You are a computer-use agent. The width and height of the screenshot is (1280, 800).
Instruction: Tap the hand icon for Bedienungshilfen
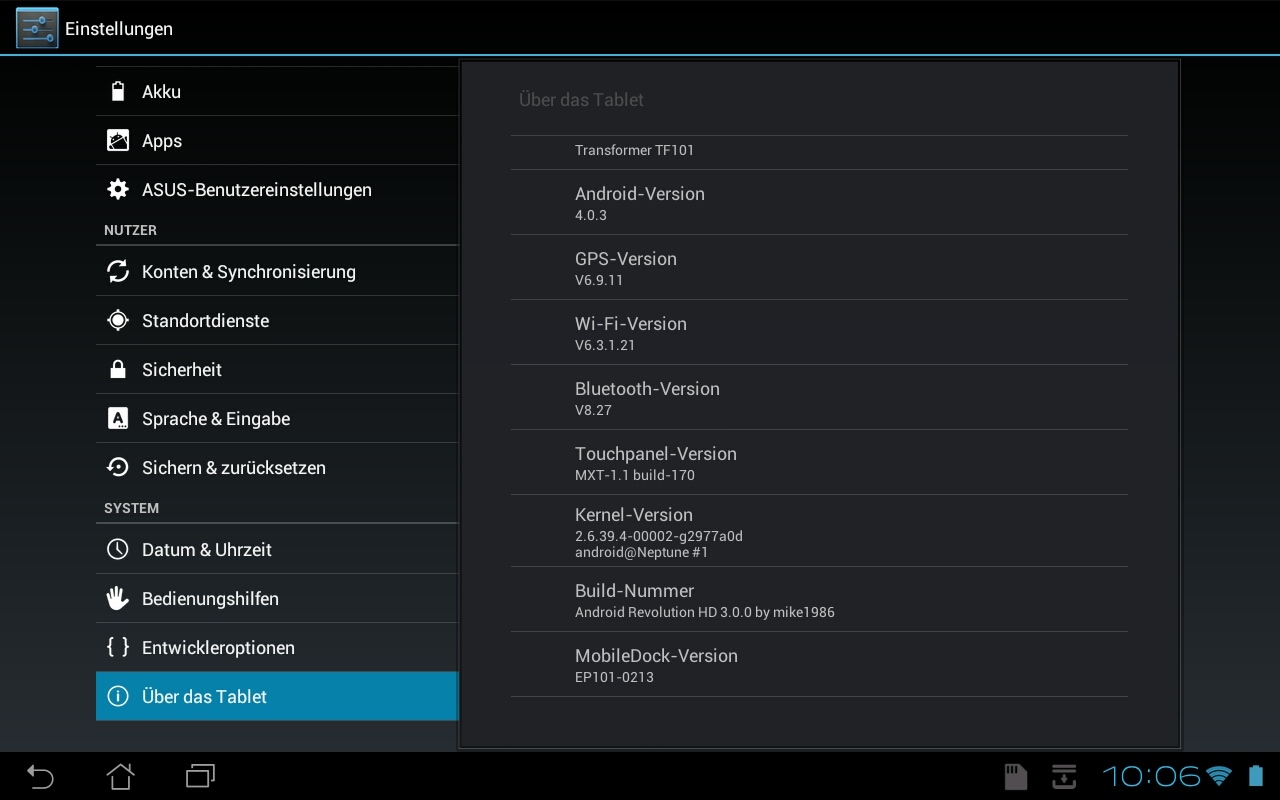(118, 598)
